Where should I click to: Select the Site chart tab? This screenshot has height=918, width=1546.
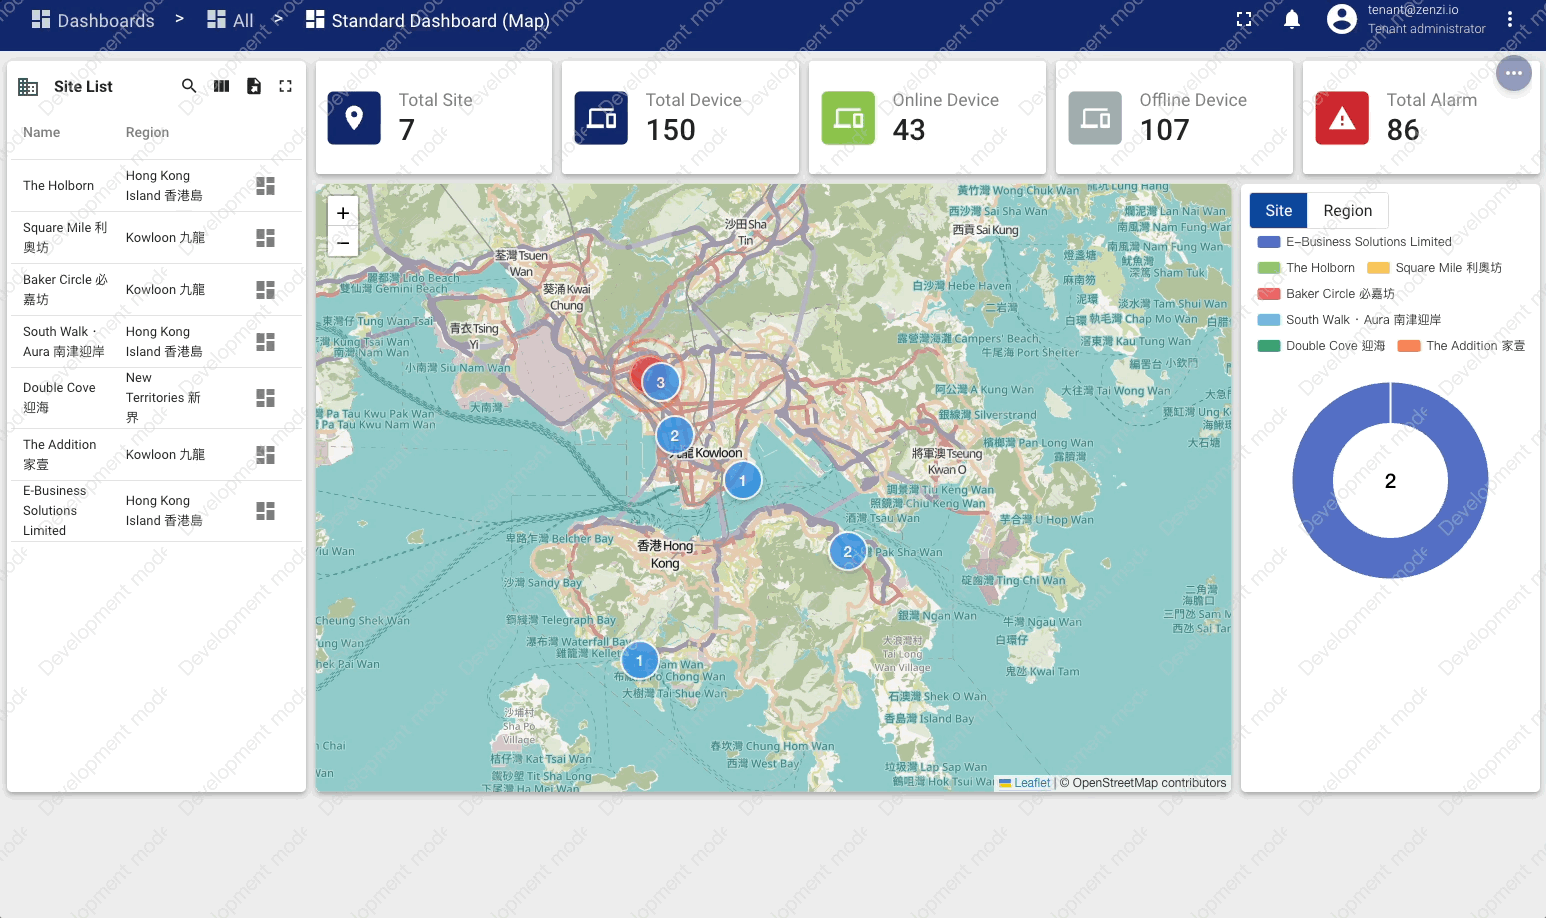pyautogui.click(x=1278, y=211)
